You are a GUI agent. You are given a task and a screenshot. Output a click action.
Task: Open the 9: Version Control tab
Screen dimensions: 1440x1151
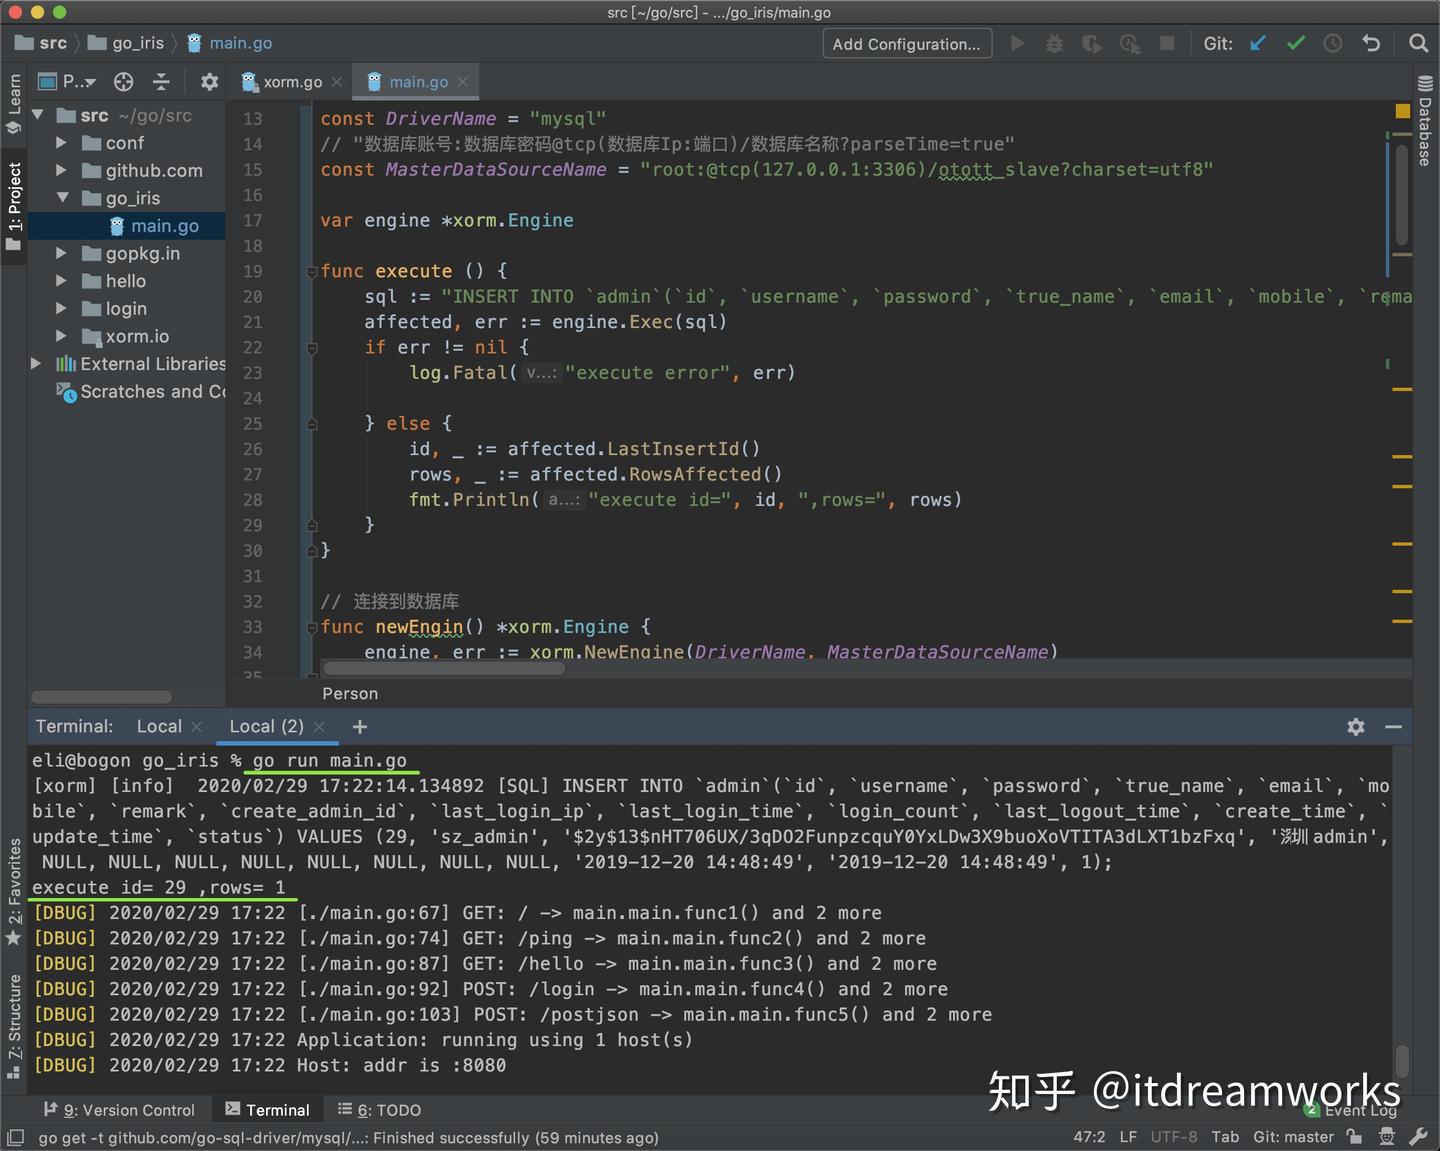[x=119, y=1110]
